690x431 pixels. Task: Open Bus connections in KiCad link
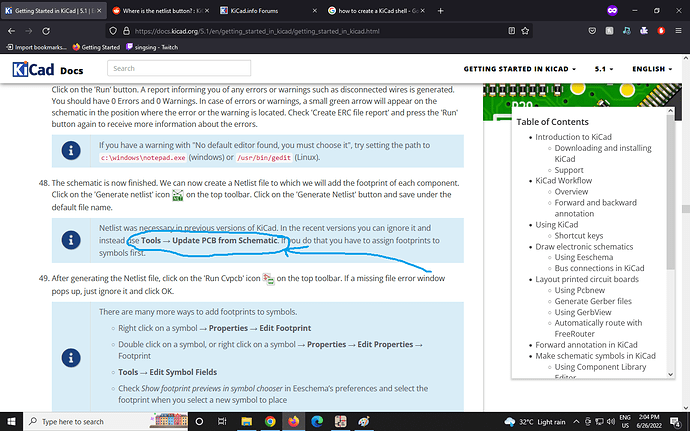pyautogui.click(x=599, y=268)
